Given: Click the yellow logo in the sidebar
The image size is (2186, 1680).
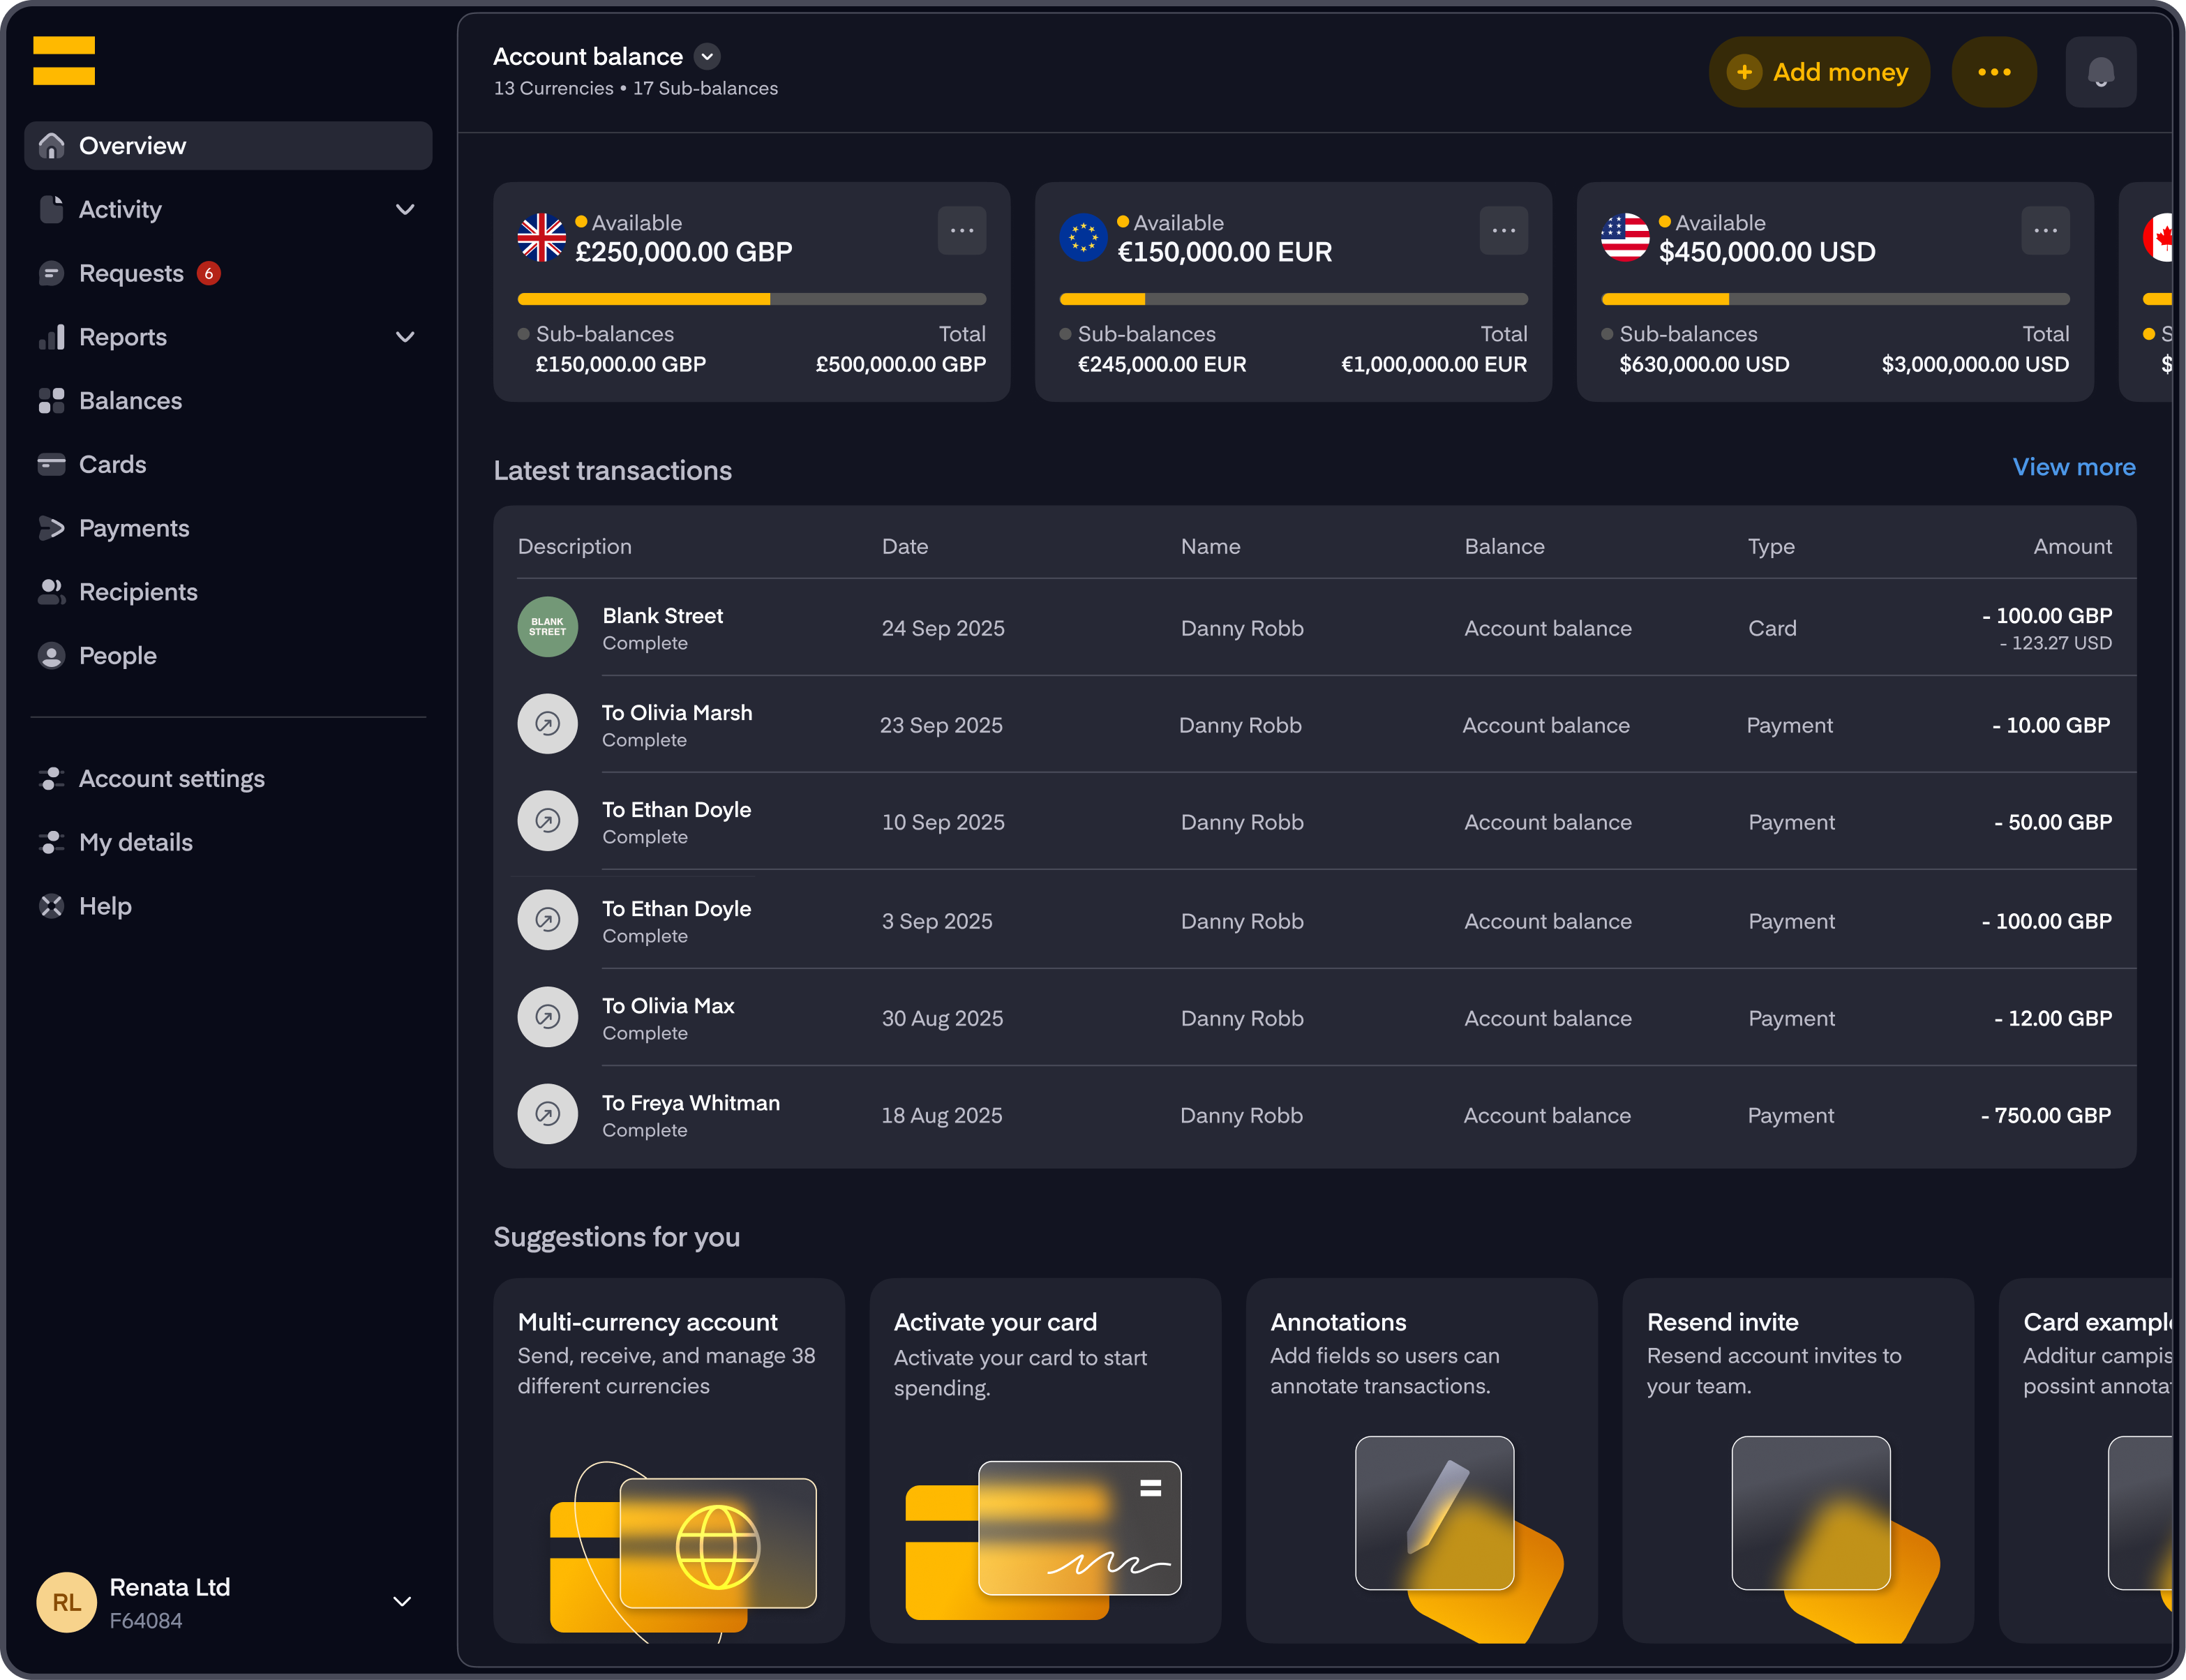Looking at the screenshot, I should click(64, 61).
